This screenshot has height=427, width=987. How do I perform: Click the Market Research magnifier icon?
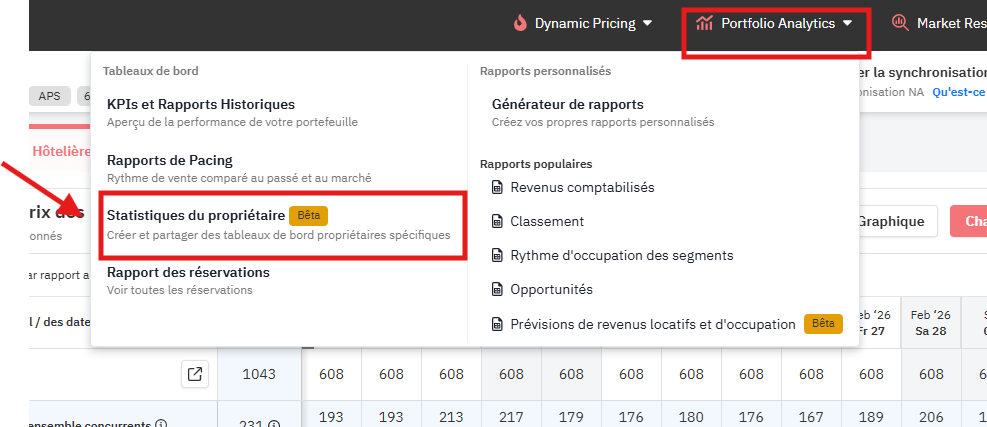899,23
